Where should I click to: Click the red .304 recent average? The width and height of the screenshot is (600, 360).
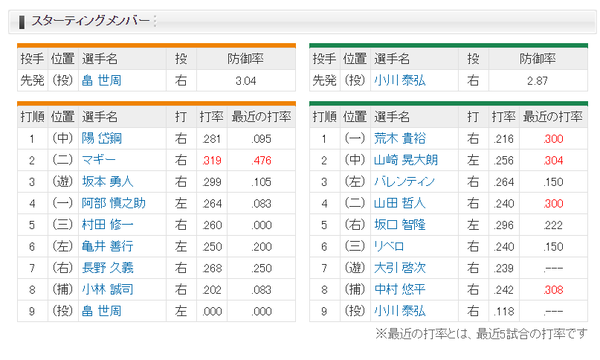[x=553, y=160]
